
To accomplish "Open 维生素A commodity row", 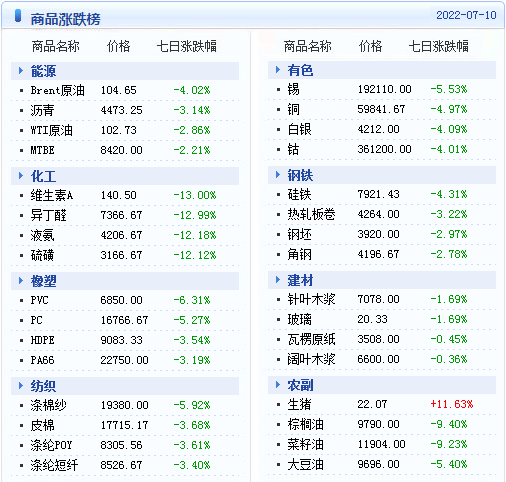I will 125,195.
